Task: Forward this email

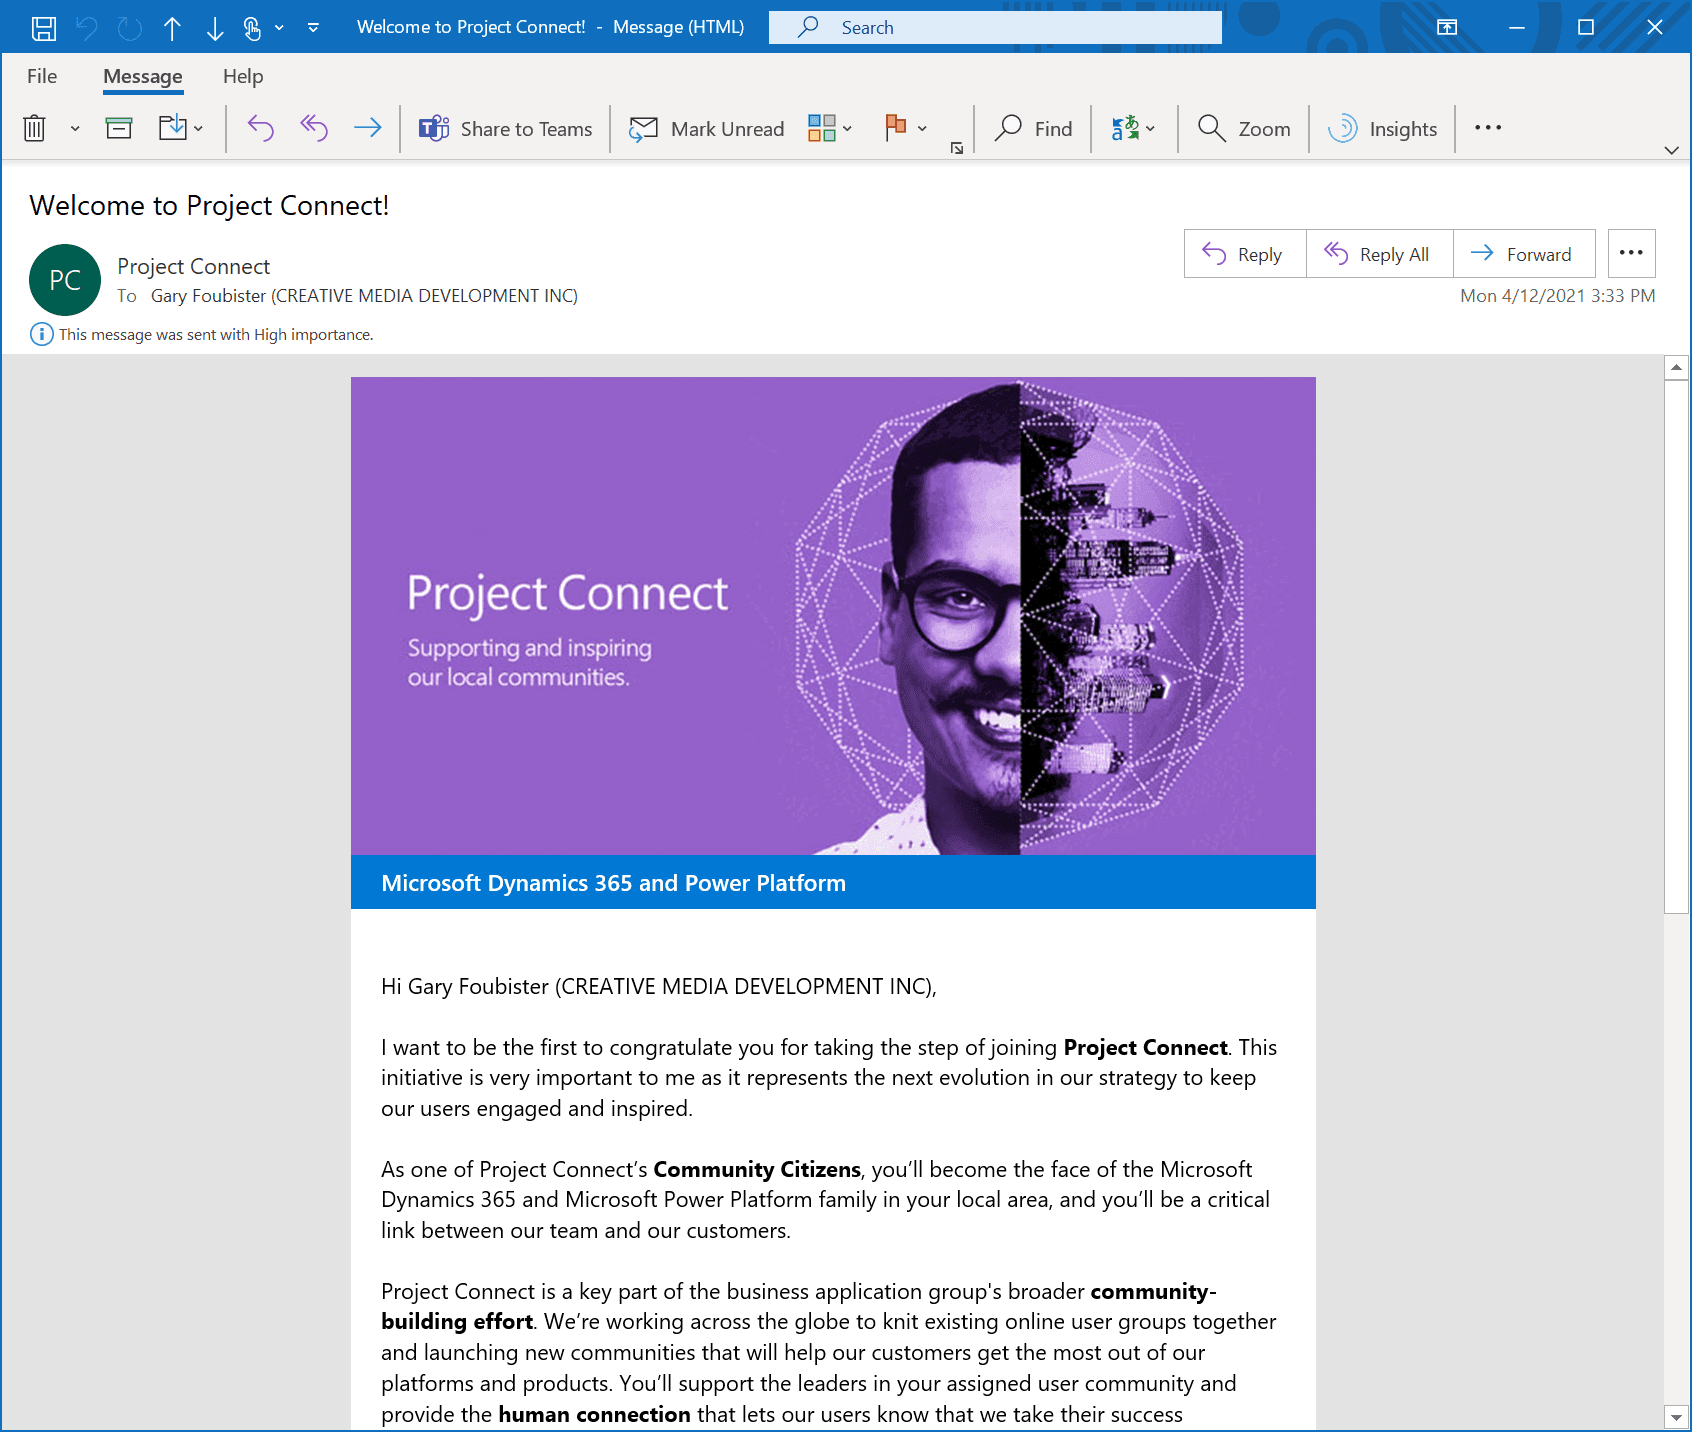Action: click(x=1524, y=253)
